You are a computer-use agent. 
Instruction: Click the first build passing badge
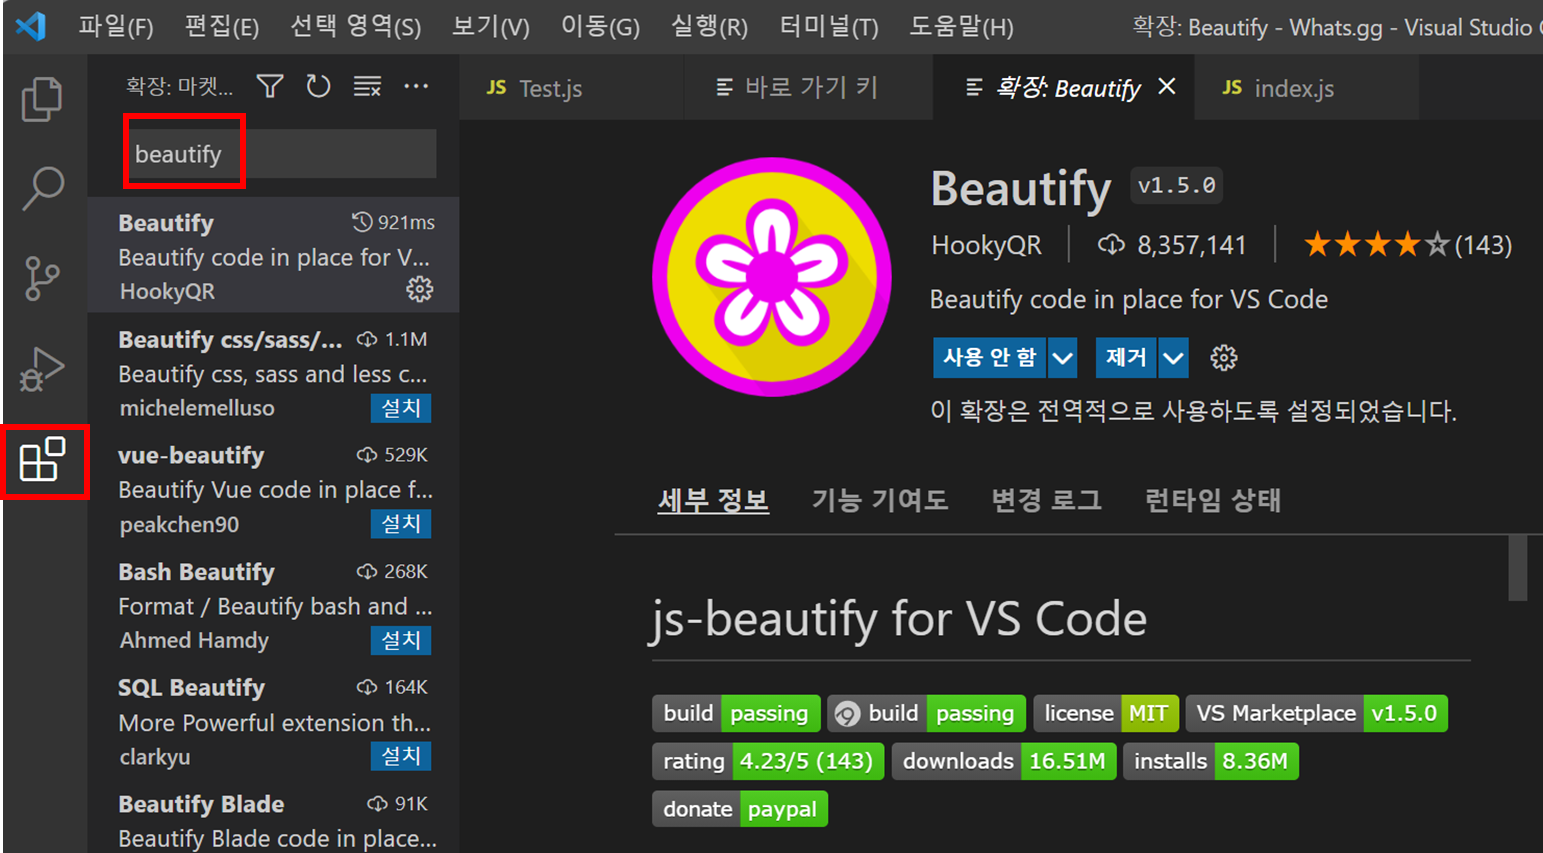point(736,713)
